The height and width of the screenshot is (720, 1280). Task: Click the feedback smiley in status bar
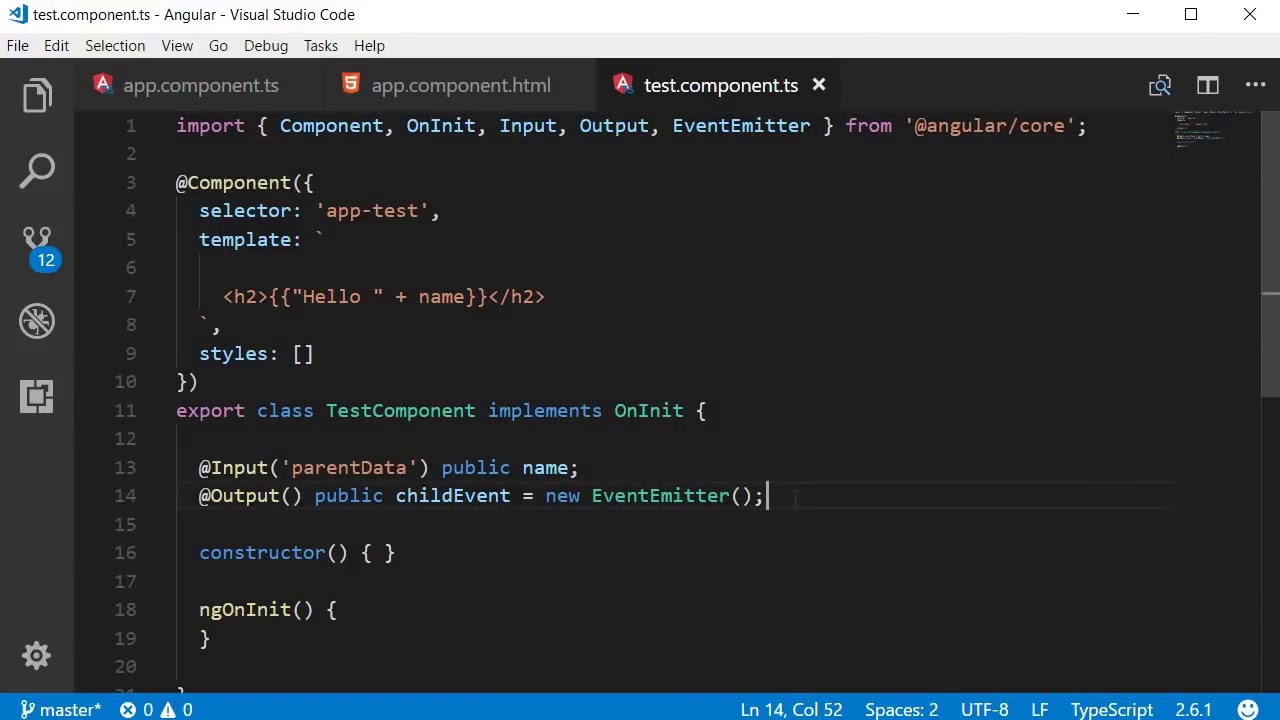point(1248,710)
